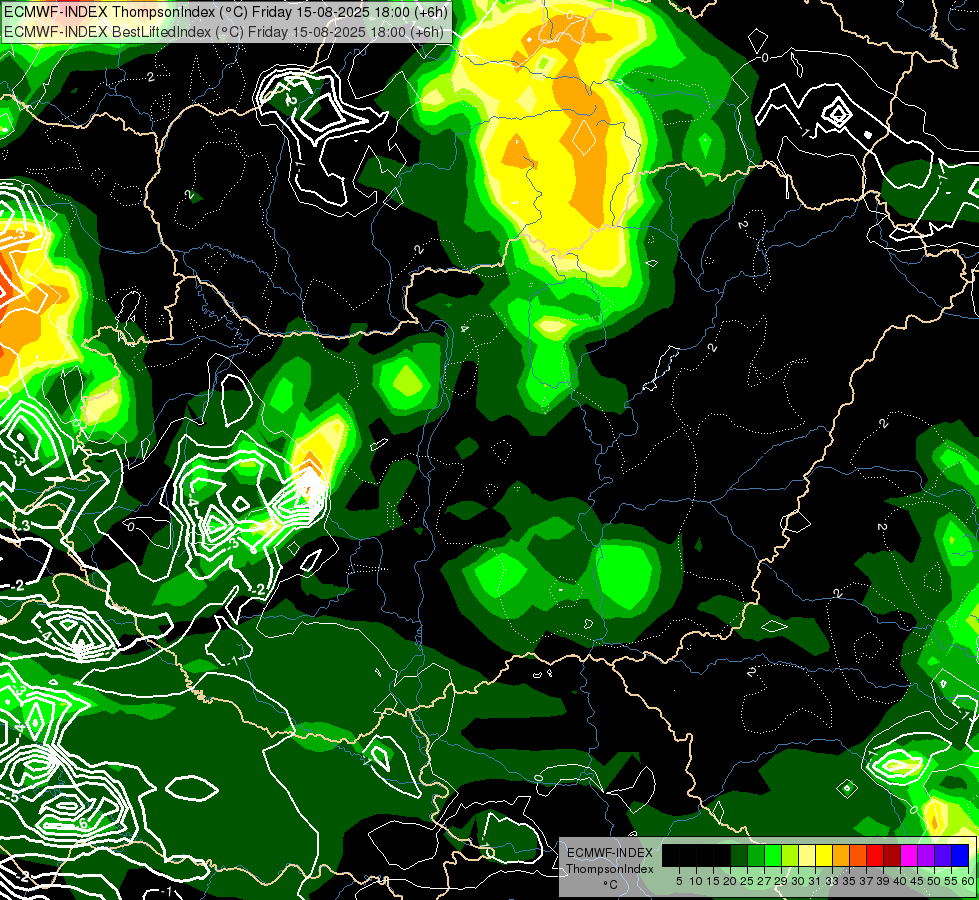979x900 pixels.
Task: Pick the dark green 20–25 legend swatch
Action: click(739, 855)
